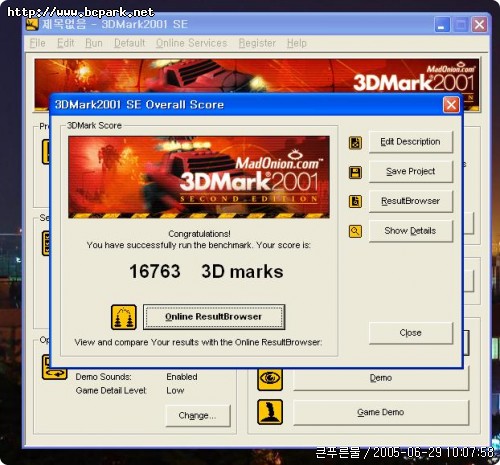This screenshot has width=500, height=465.
Task: Click the joystick icon beside Game Demo
Action: tap(270, 412)
